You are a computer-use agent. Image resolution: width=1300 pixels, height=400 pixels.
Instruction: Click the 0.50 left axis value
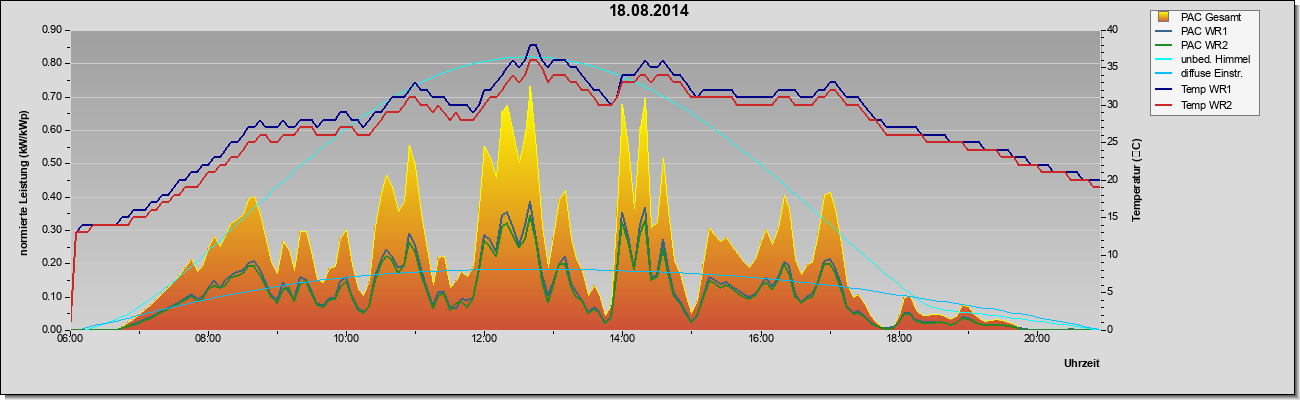pos(51,163)
